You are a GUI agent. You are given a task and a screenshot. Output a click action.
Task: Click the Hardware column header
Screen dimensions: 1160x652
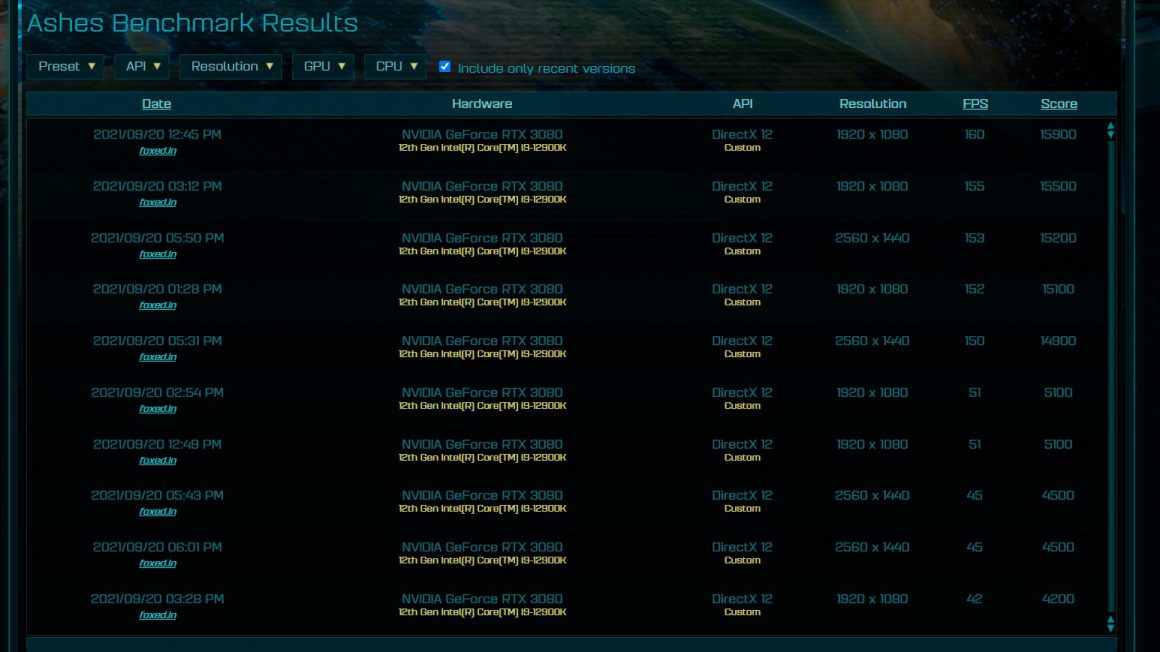point(483,103)
